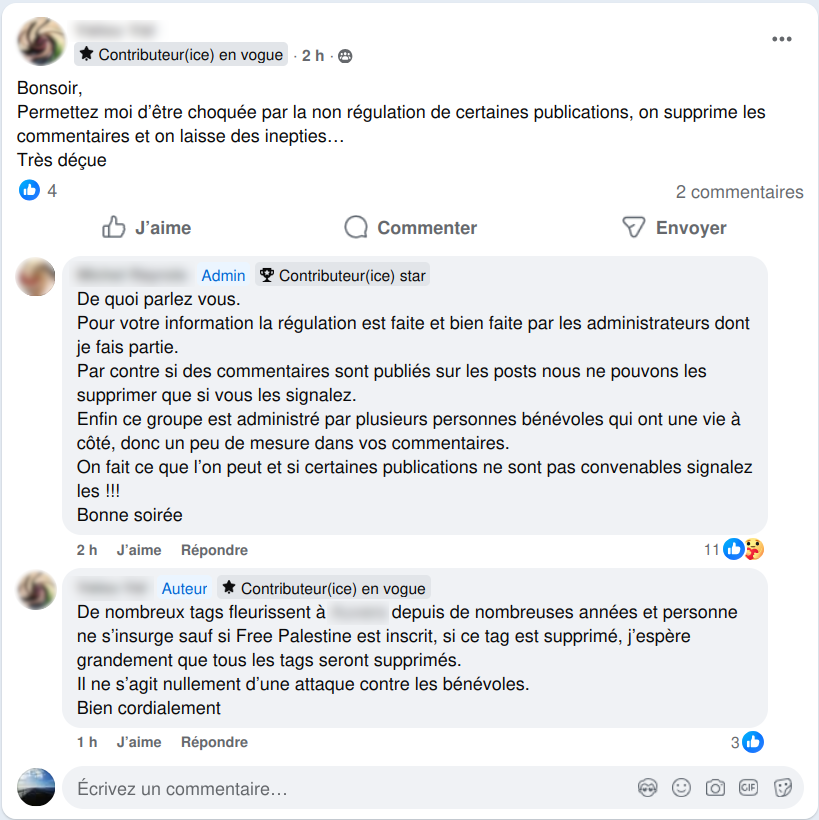Reply to the admin's comment
Image resolution: width=819 pixels, height=820 pixels.
(x=214, y=550)
